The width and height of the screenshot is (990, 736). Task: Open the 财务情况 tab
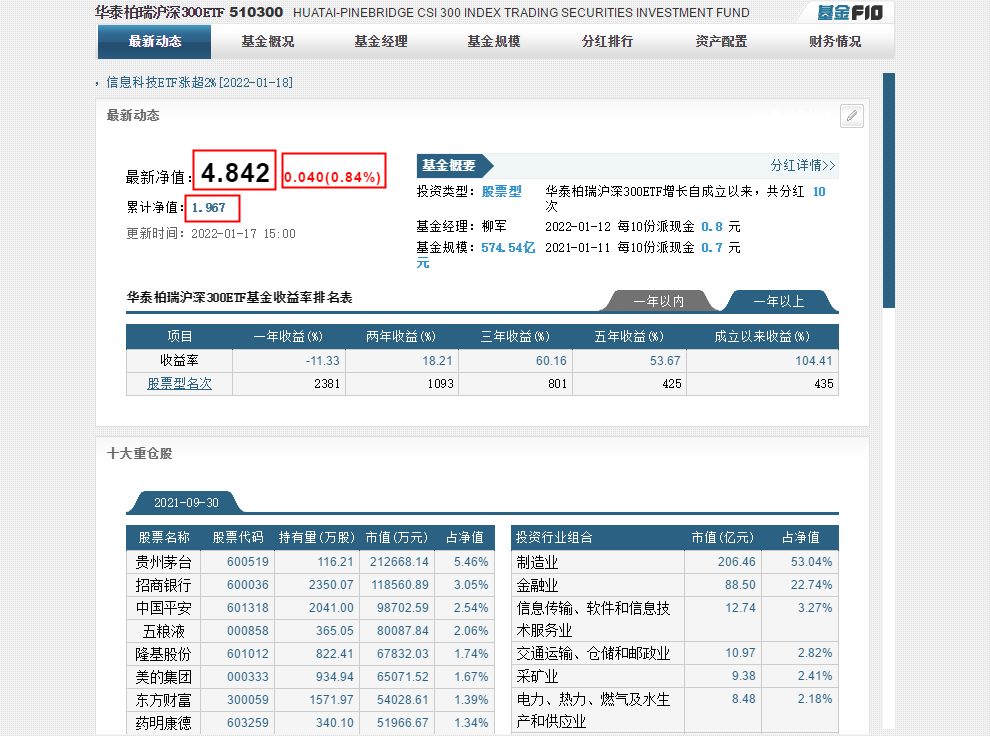click(x=835, y=43)
